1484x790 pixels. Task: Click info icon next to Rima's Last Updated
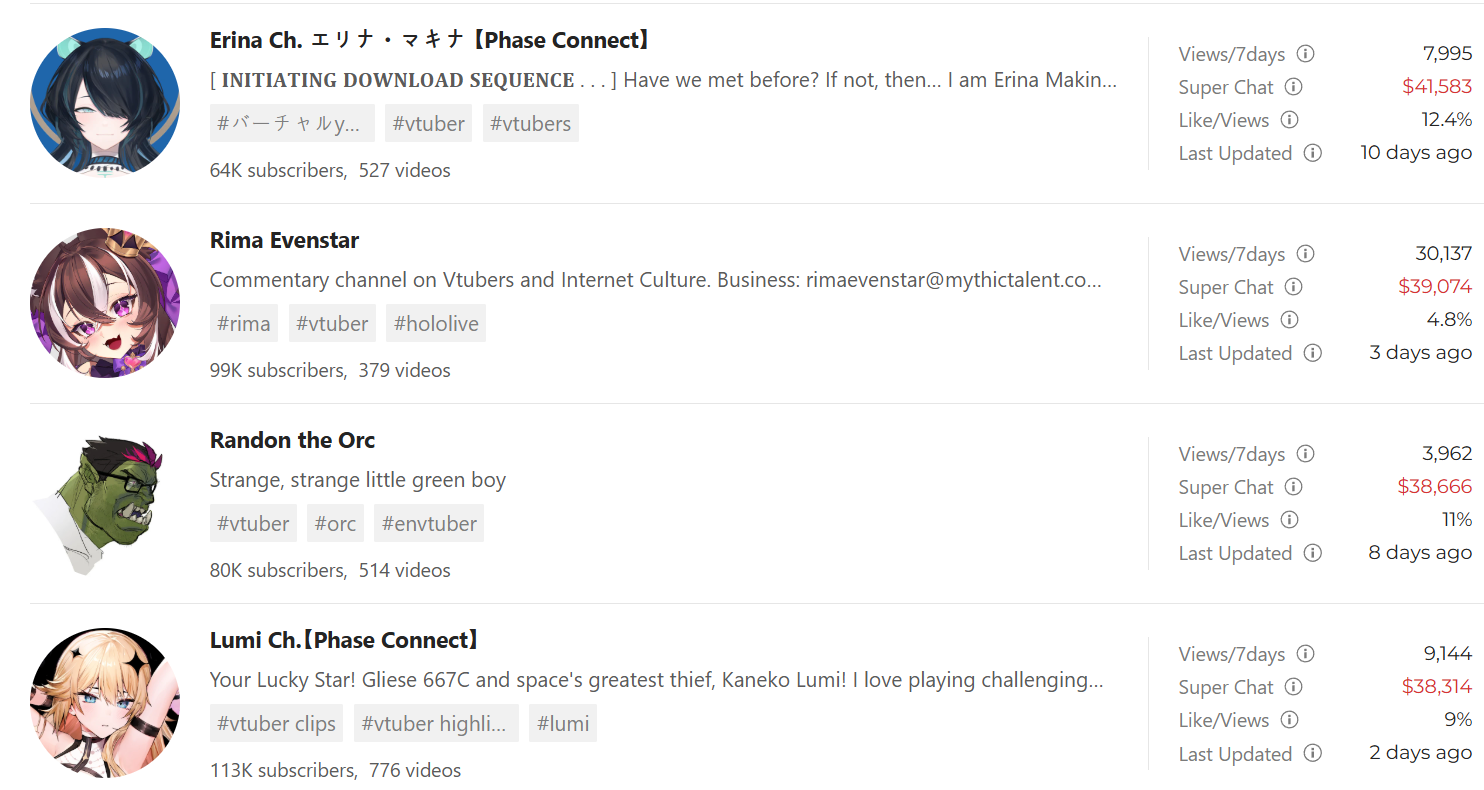point(1313,353)
